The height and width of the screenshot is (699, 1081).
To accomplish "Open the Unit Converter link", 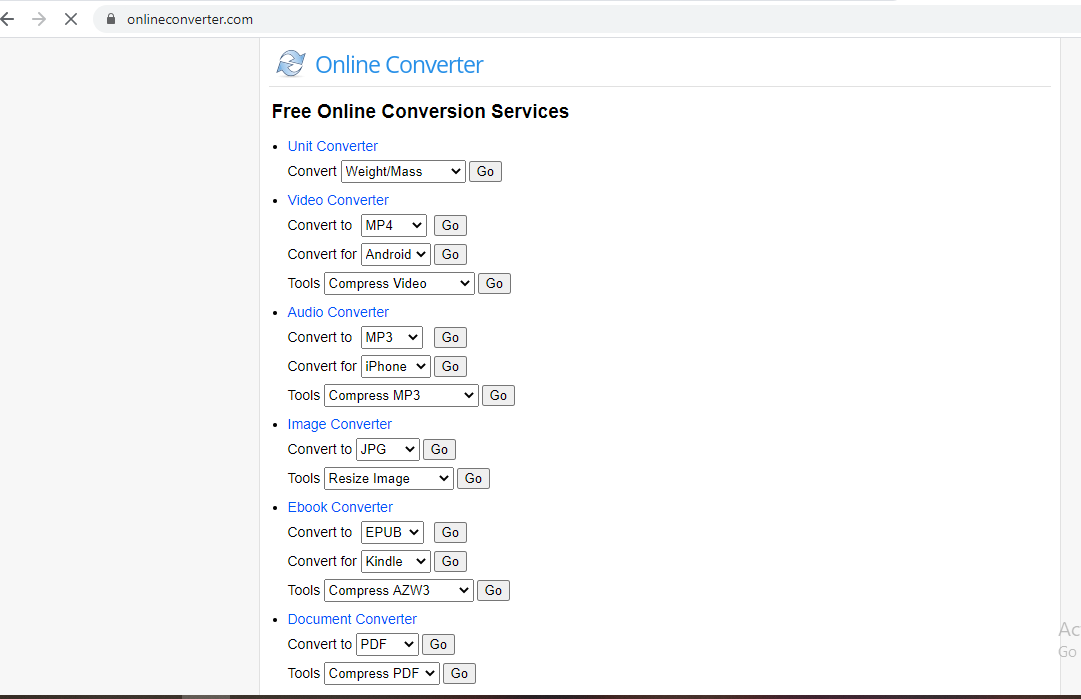I will tap(332, 146).
